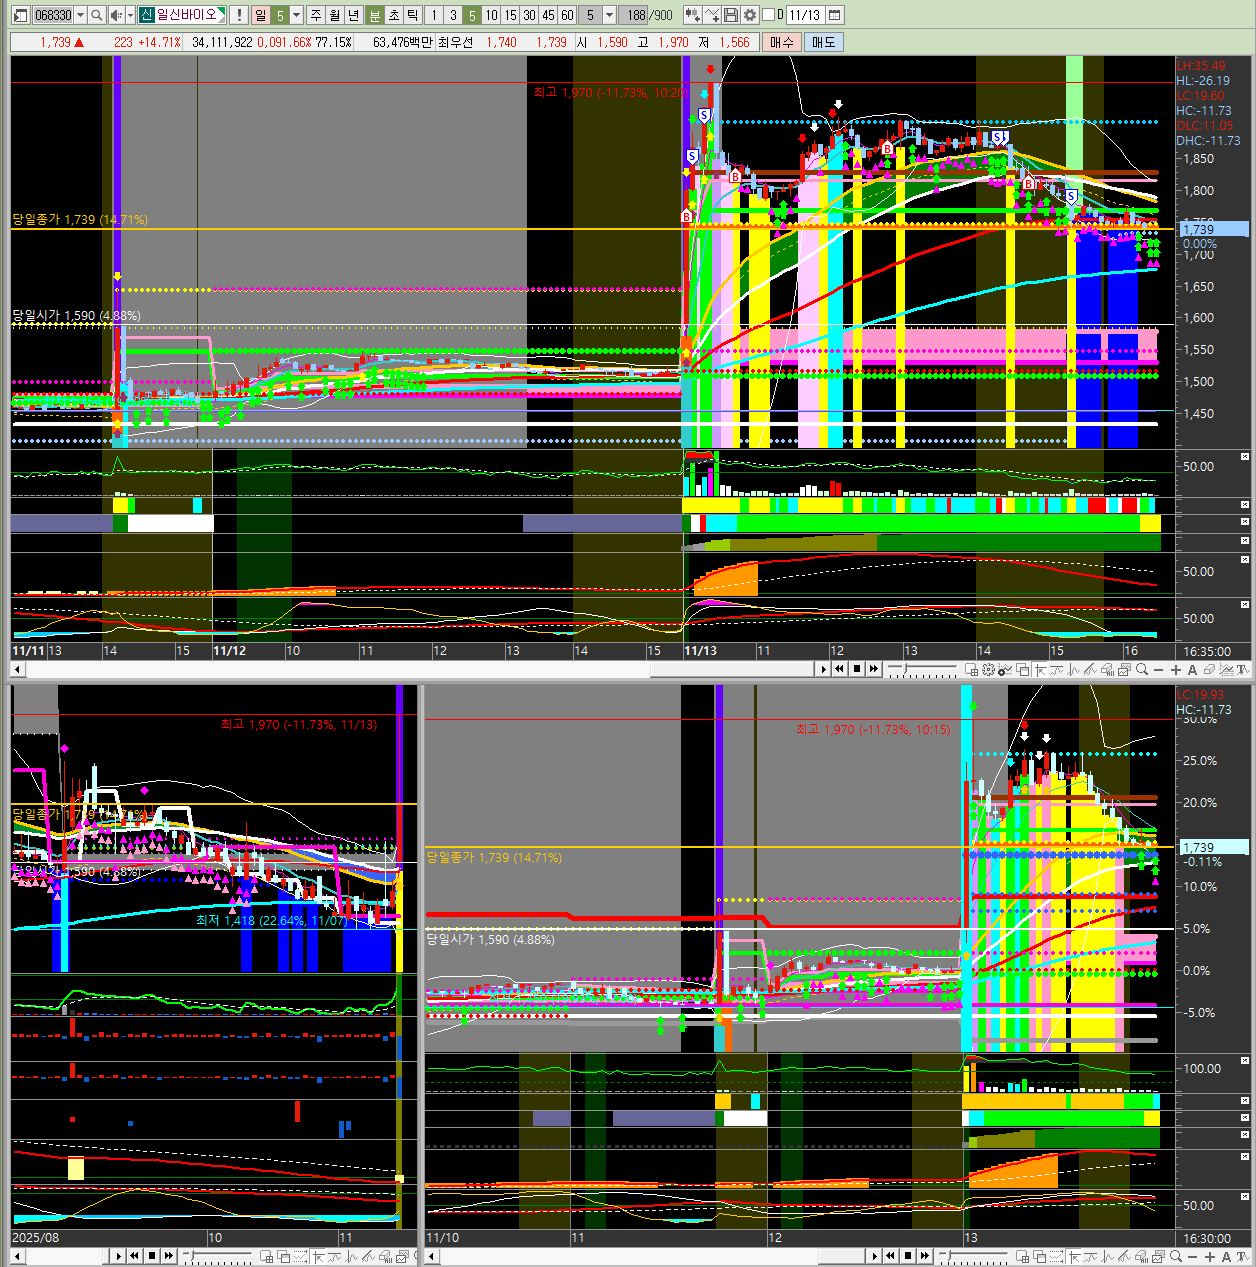Select the 1 minute interval button
Image resolution: width=1256 pixels, height=1267 pixels.
pyautogui.click(x=433, y=15)
